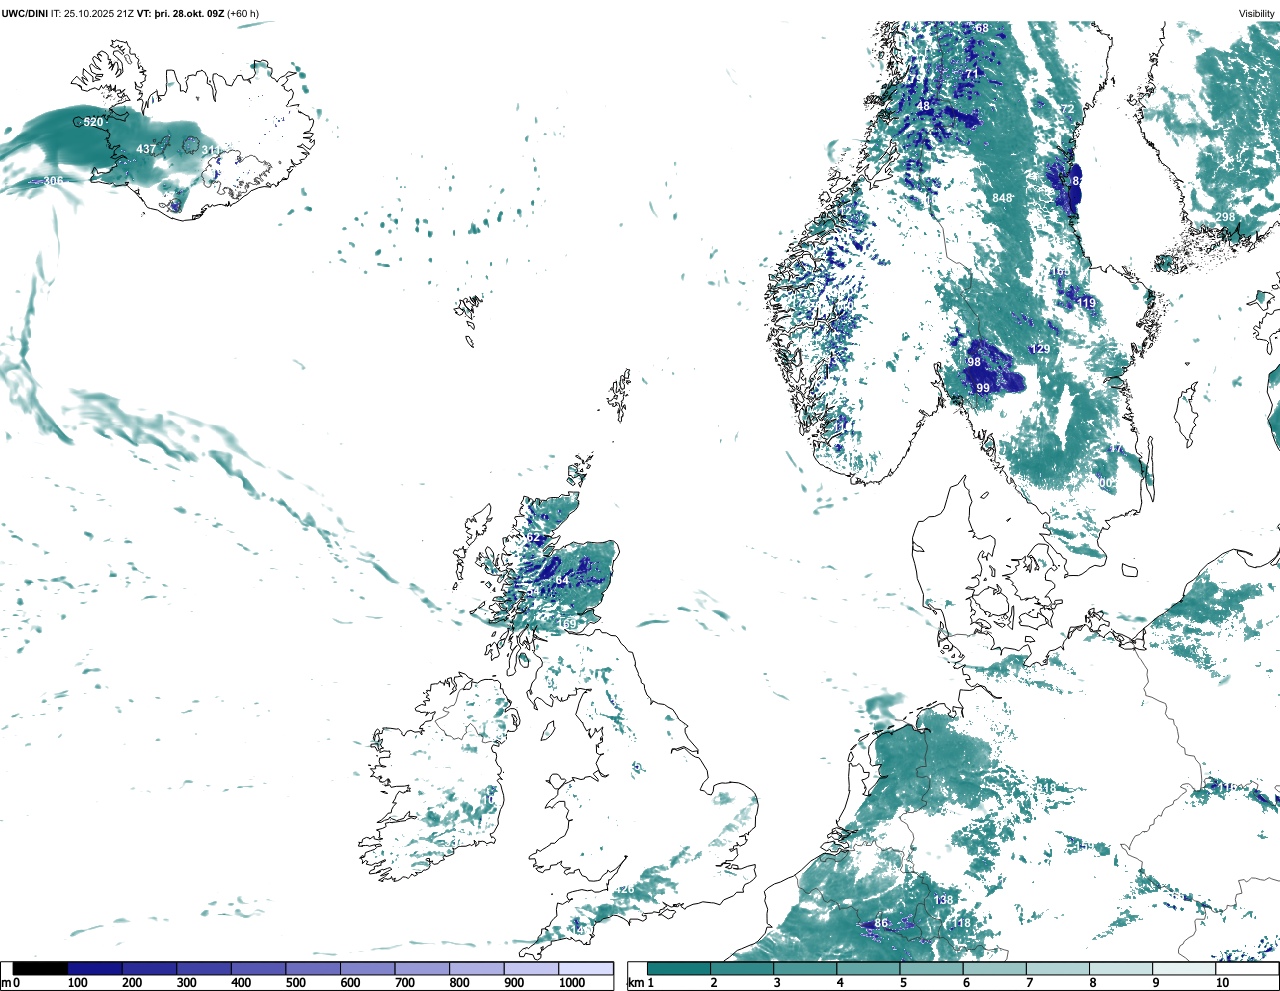Click the black 0–100 m legend swatch
The width and height of the screenshot is (1280, 991).
click(x=41, y=968)
